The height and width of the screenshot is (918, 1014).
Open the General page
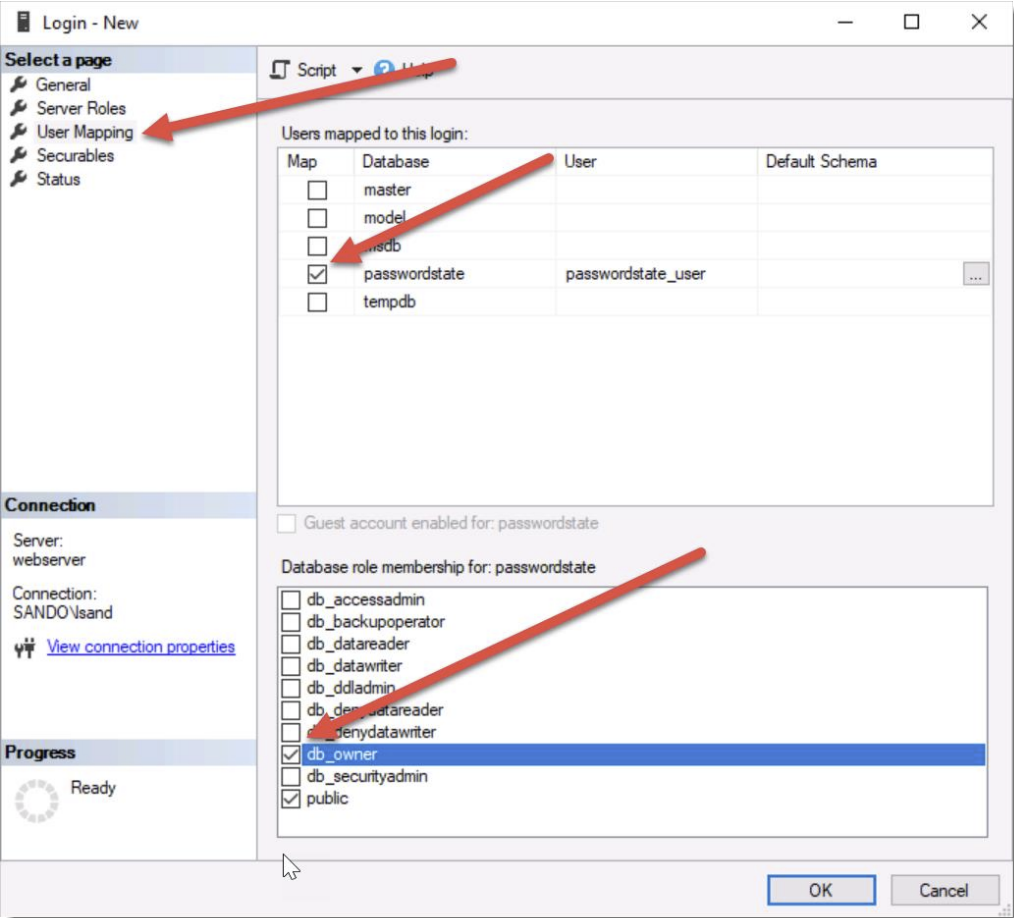[63, 85]
